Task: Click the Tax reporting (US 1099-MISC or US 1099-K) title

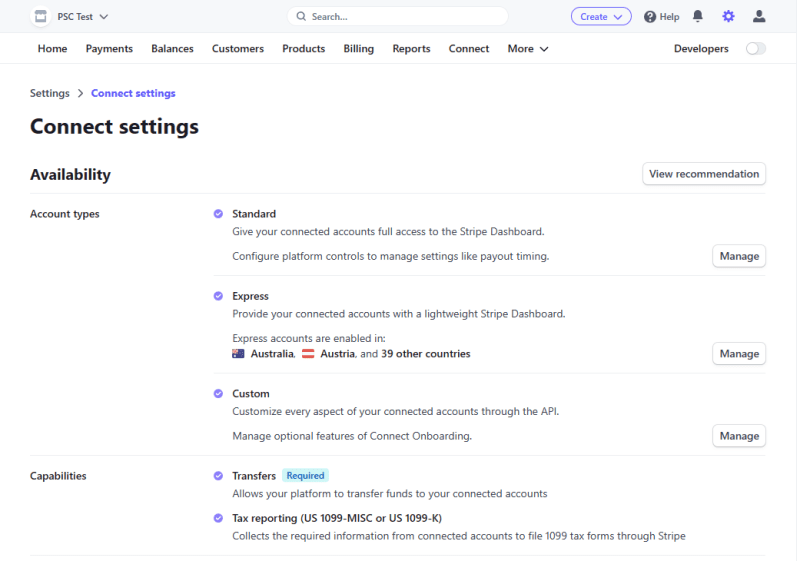Action: click(x=337, y=518)
